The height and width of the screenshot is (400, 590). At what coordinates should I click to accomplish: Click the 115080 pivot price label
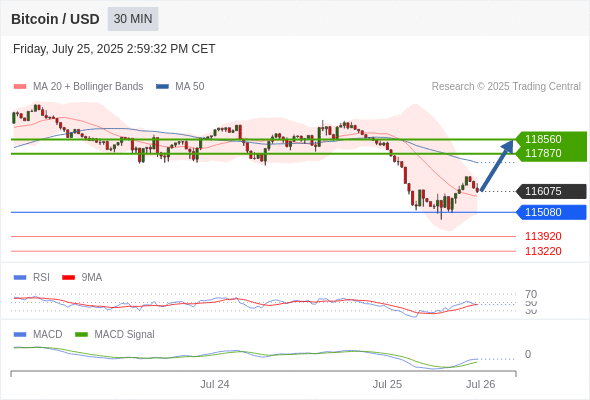pos(551,212)
